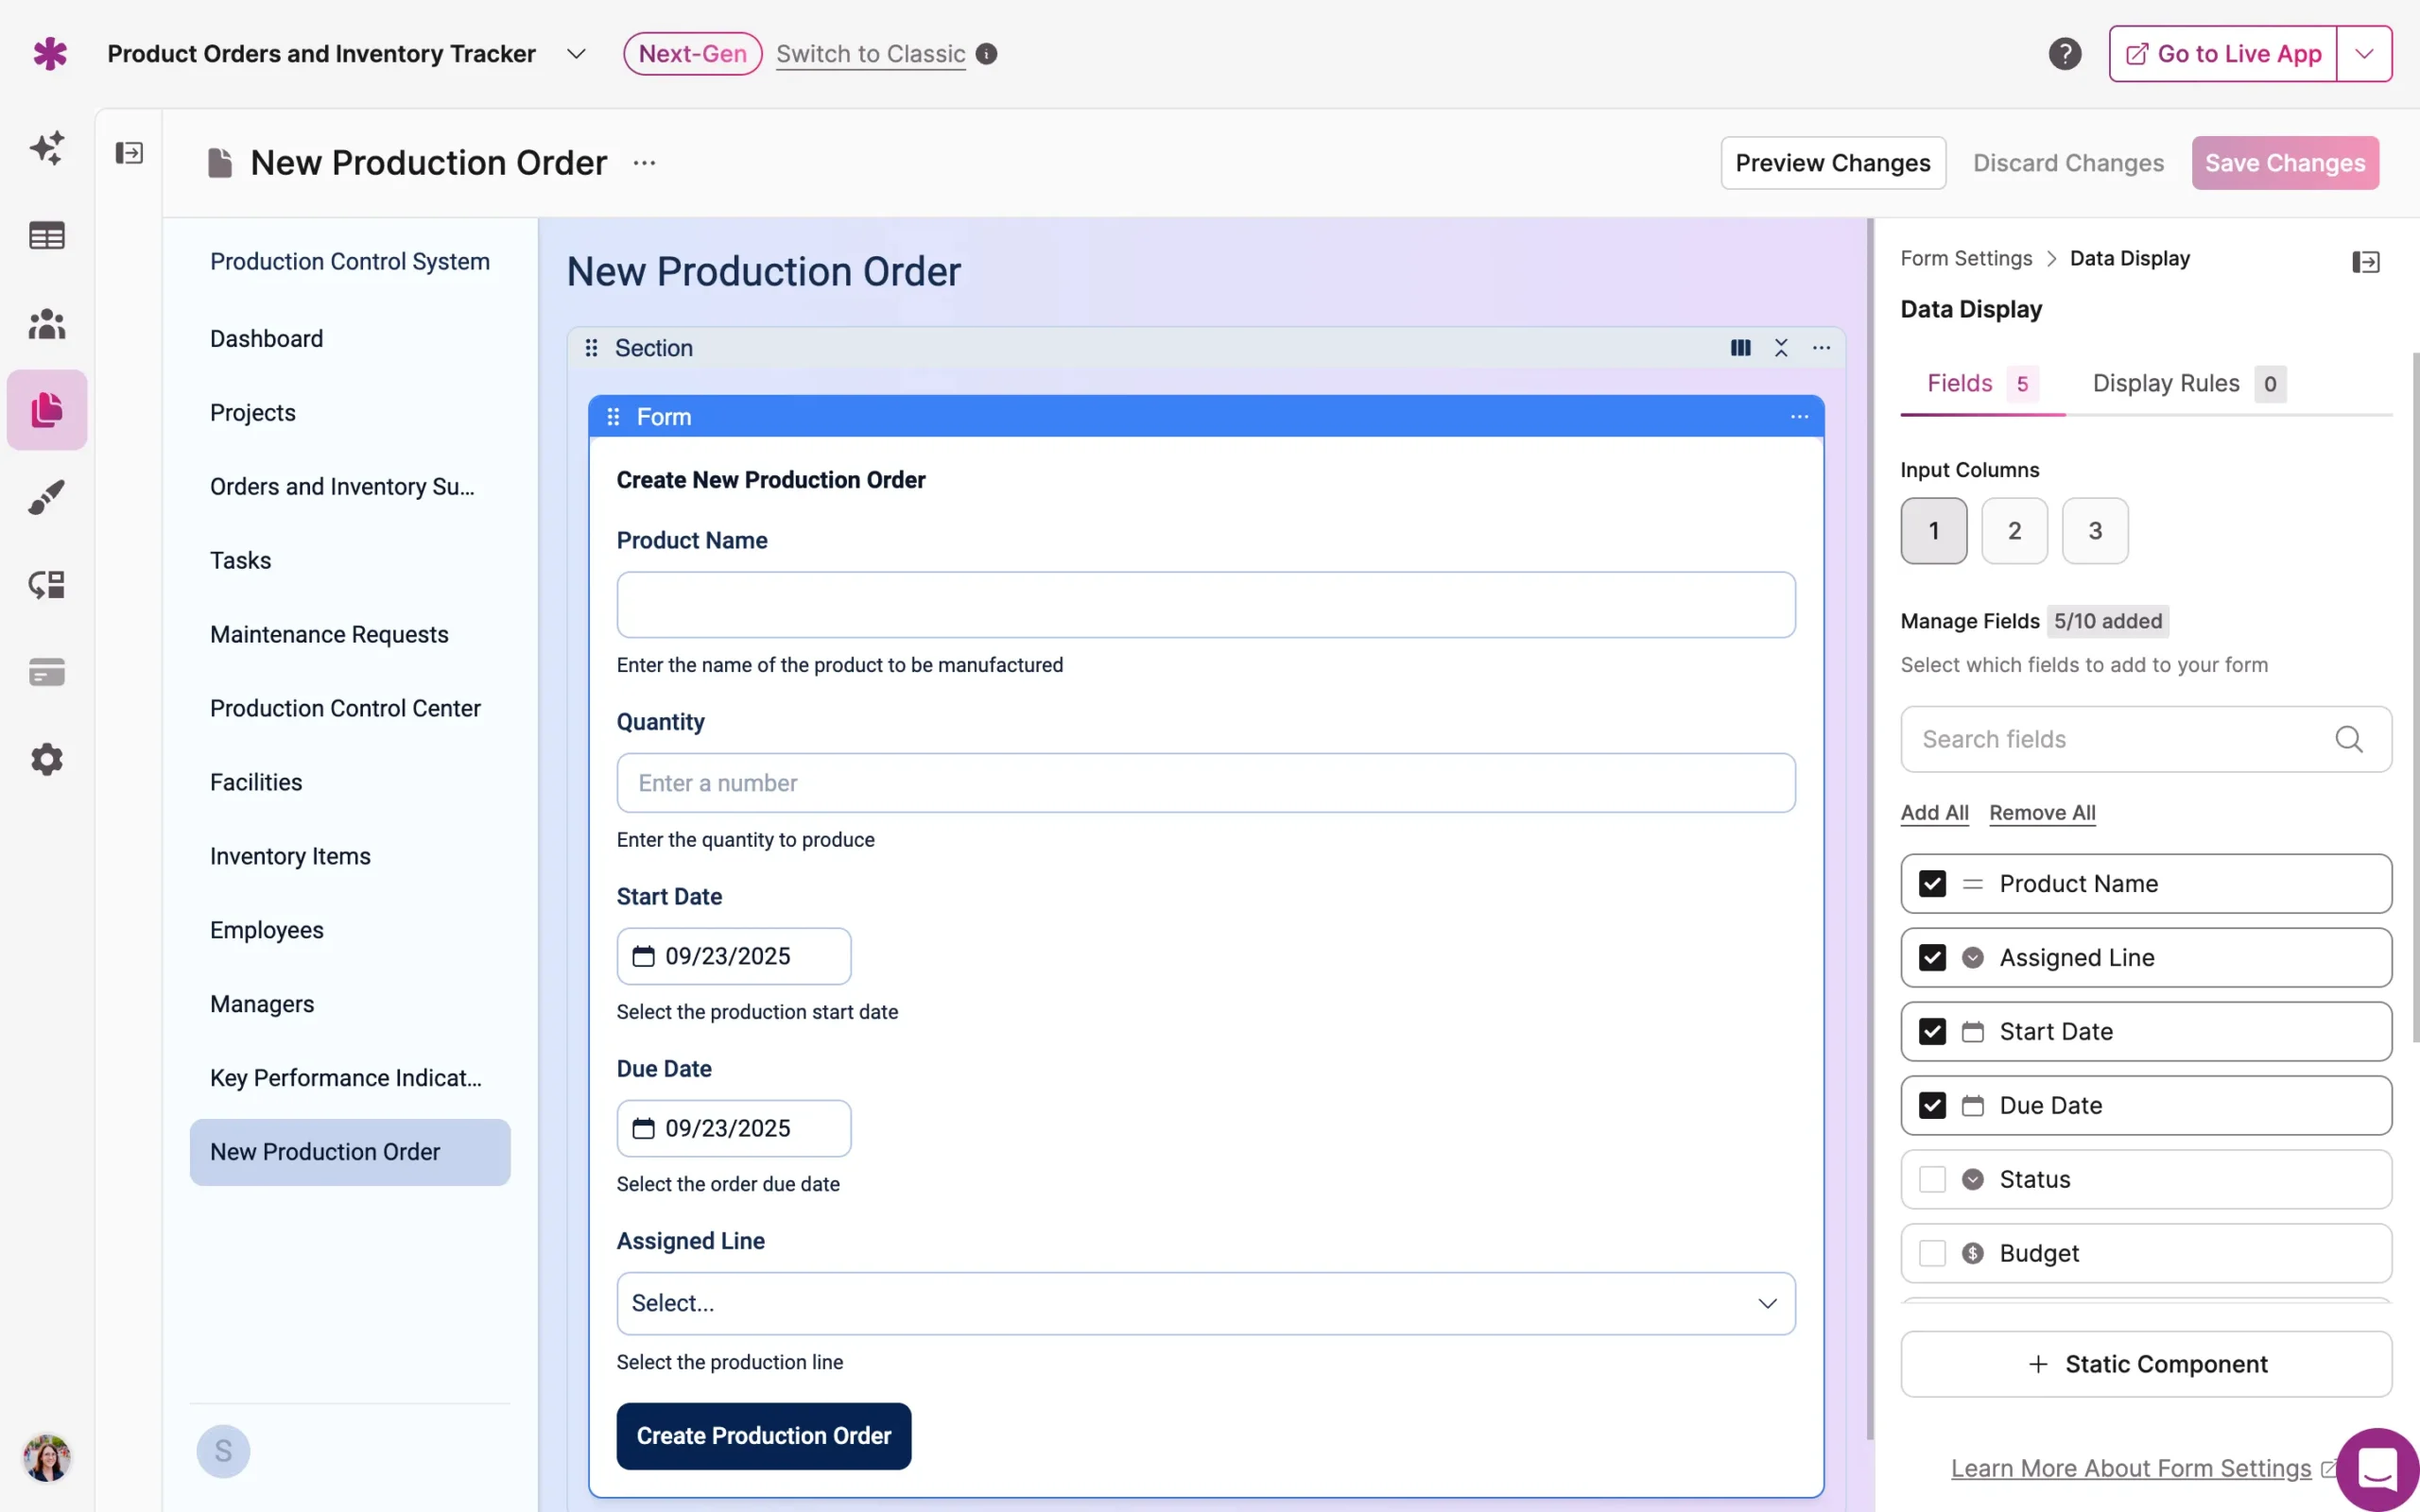Open the settings gear icon in sidebar

pyautogui.click(x=46, y=760)
